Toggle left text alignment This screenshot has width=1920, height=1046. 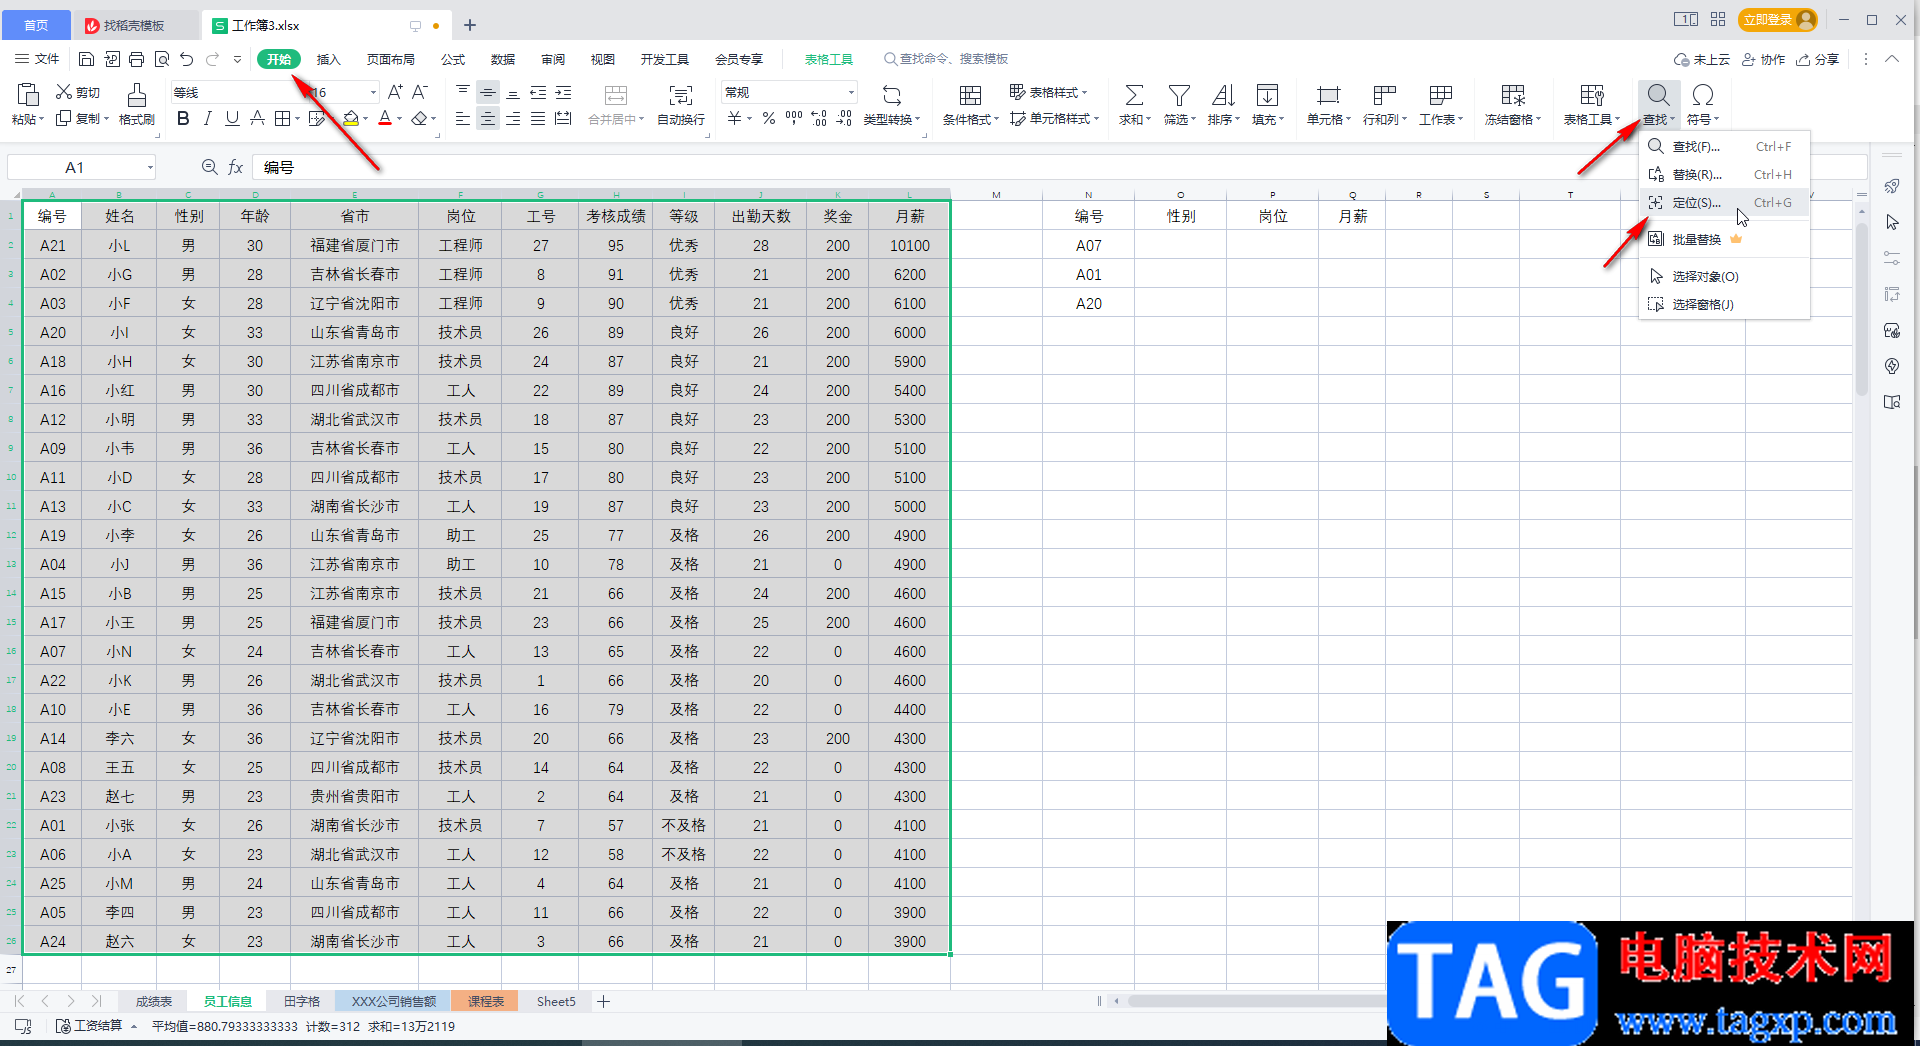(462, 119)
